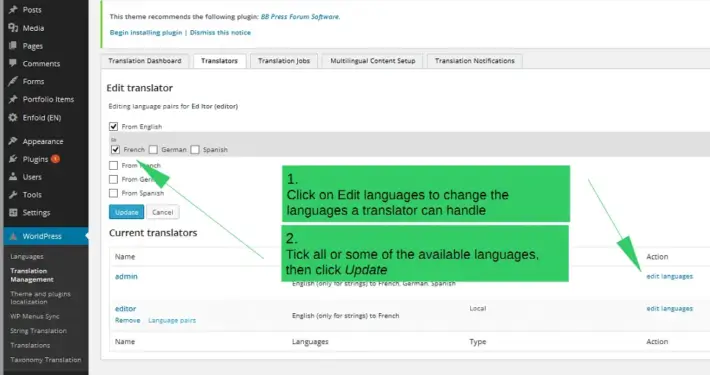The height and width of the screenshot is (375, 710).
Task: Click the Pages icon in the sidebar
Action: pos(13,46)
